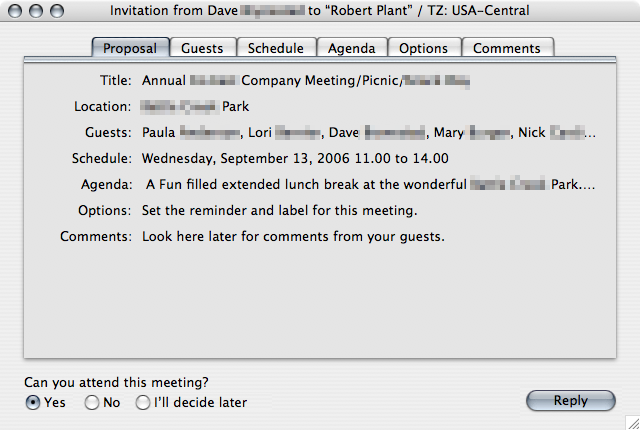The height and width of the screenshot is (430, 640).
Task: Click the meeting title text starting with Annual
Action: 307,80
